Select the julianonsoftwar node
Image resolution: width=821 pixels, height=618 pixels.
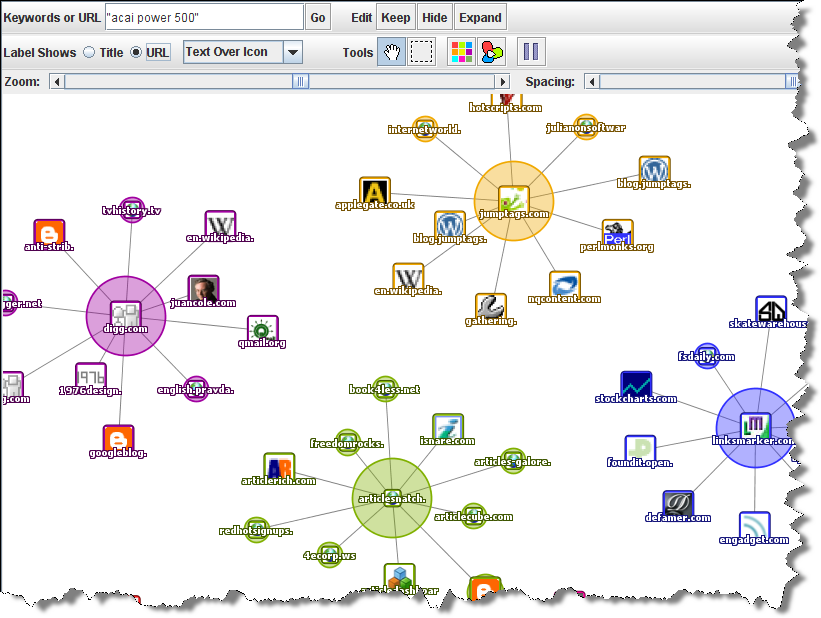586,127
